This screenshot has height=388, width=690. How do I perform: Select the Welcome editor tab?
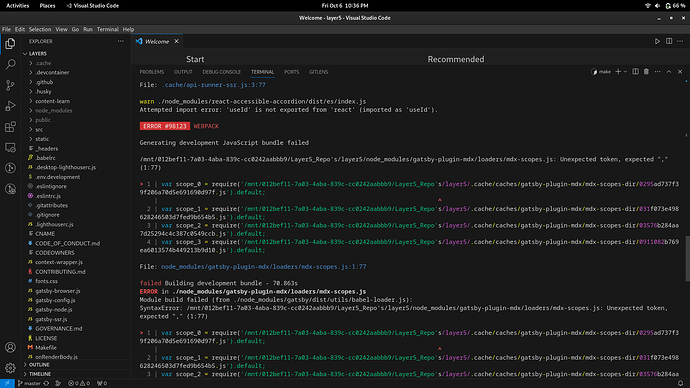tap(157, 41)
